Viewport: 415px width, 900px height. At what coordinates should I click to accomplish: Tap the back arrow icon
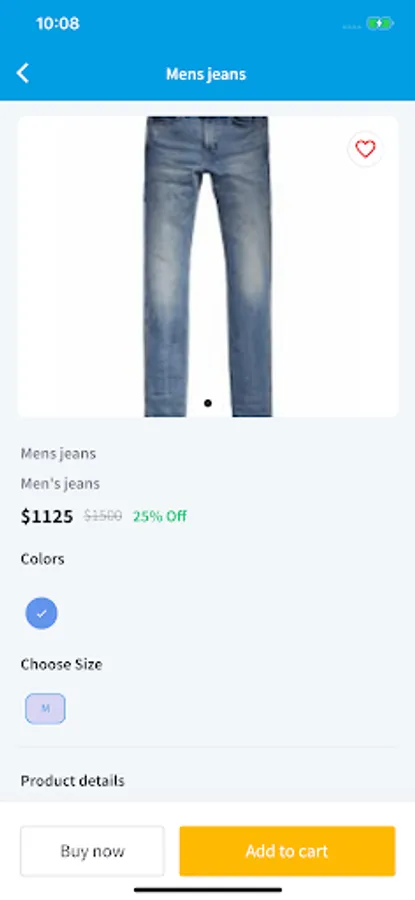point(22,73)
